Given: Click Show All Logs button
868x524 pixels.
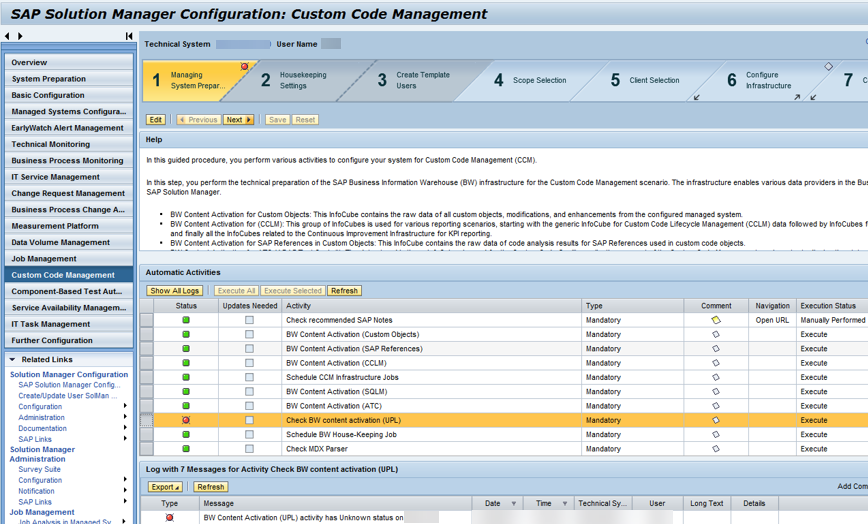Looking at the screenshot, I should 174,290.
